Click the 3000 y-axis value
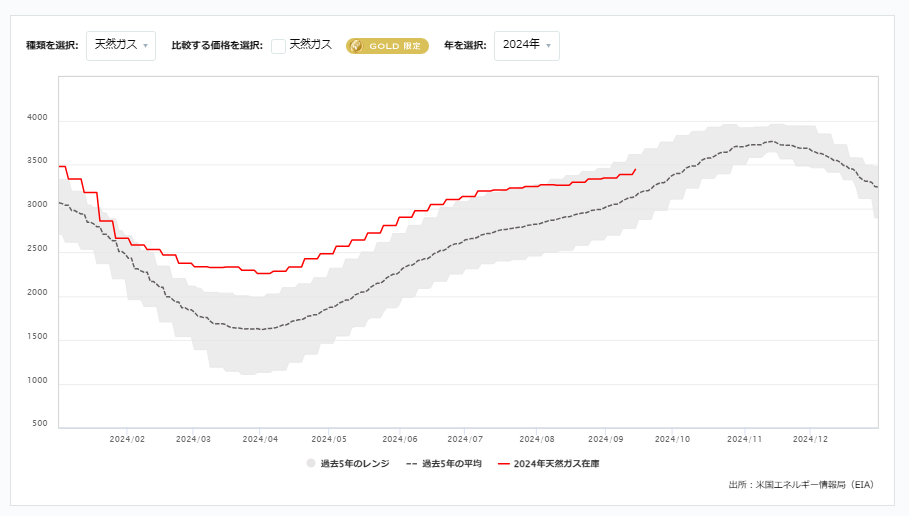 pyautogui.click(x=37, y=205)
